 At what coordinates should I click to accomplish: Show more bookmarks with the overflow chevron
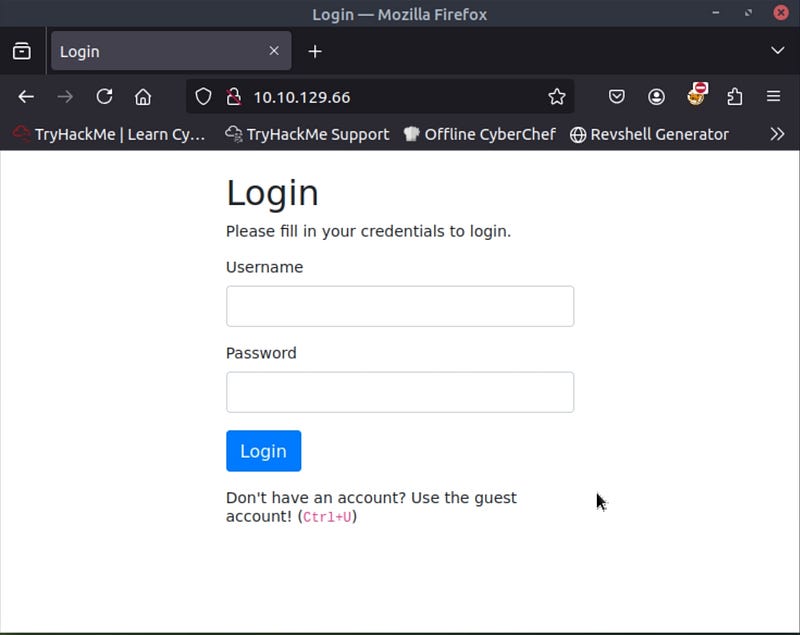[777, 134]
